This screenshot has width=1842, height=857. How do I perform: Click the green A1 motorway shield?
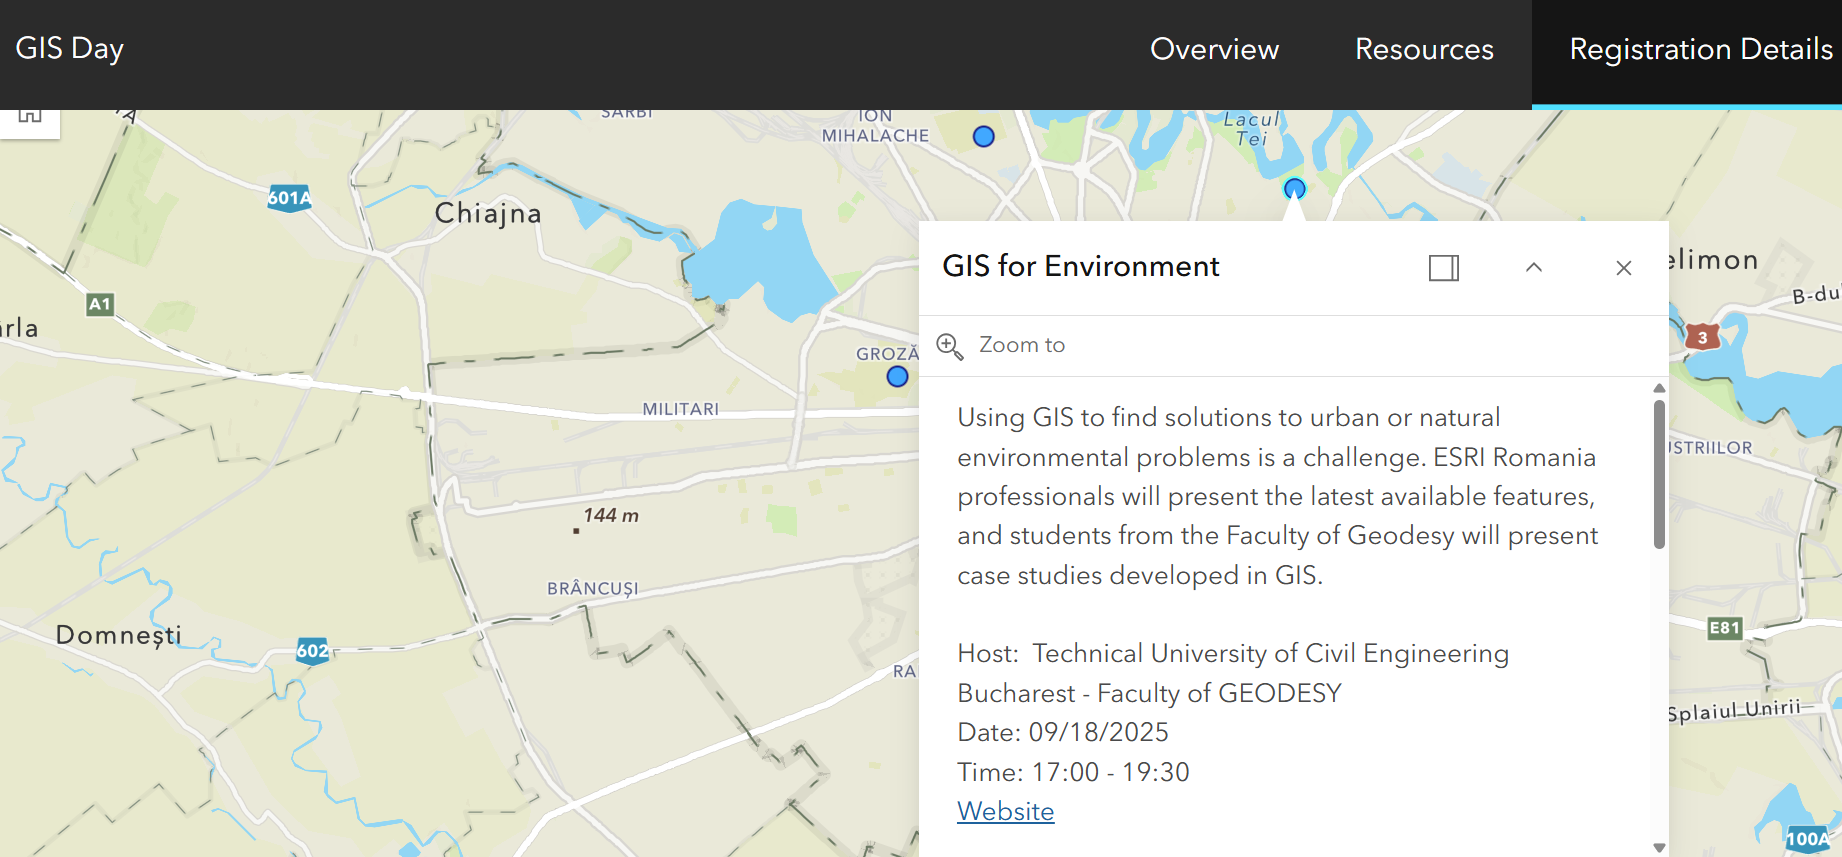[100, 304]
